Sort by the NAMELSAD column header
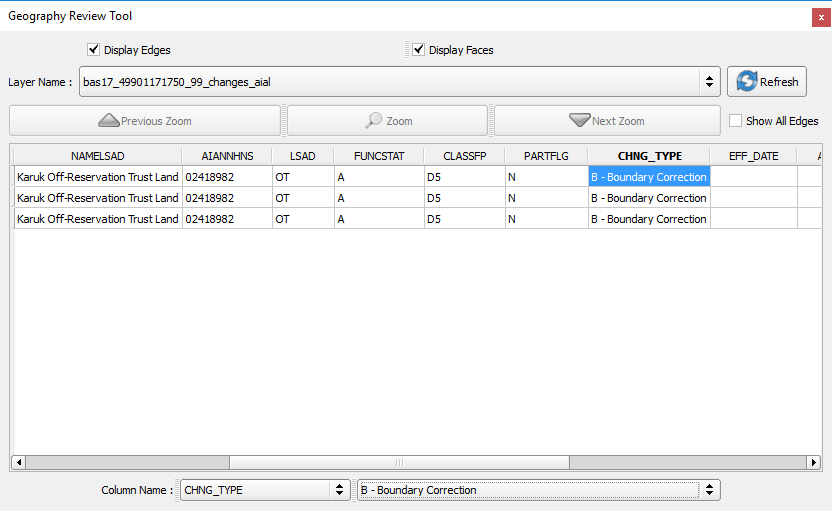The image size is (832, 511). pos(98,156)
